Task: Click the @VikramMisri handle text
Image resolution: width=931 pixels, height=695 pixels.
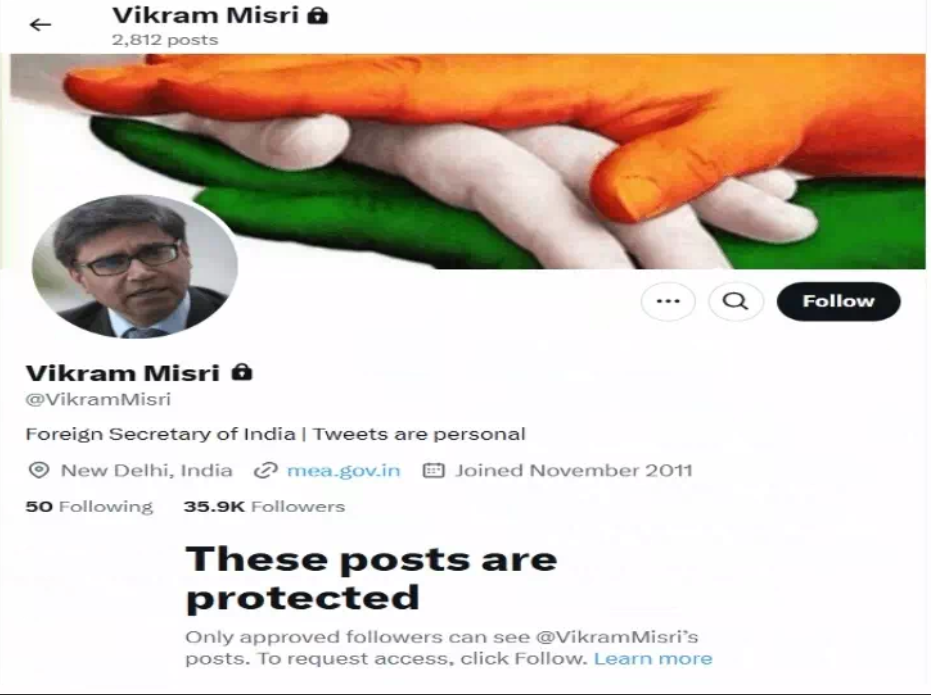Action: coord(98,399)
